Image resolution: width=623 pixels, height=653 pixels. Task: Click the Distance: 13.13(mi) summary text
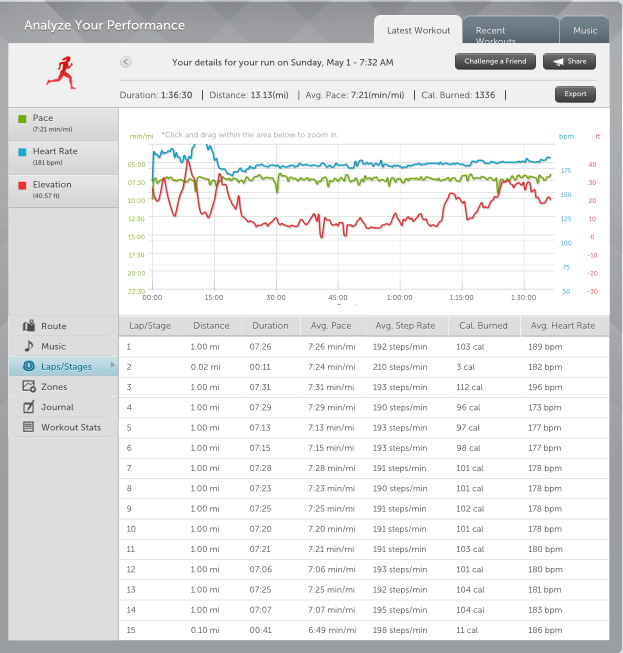pyautogui.click(x=249, y=95)
